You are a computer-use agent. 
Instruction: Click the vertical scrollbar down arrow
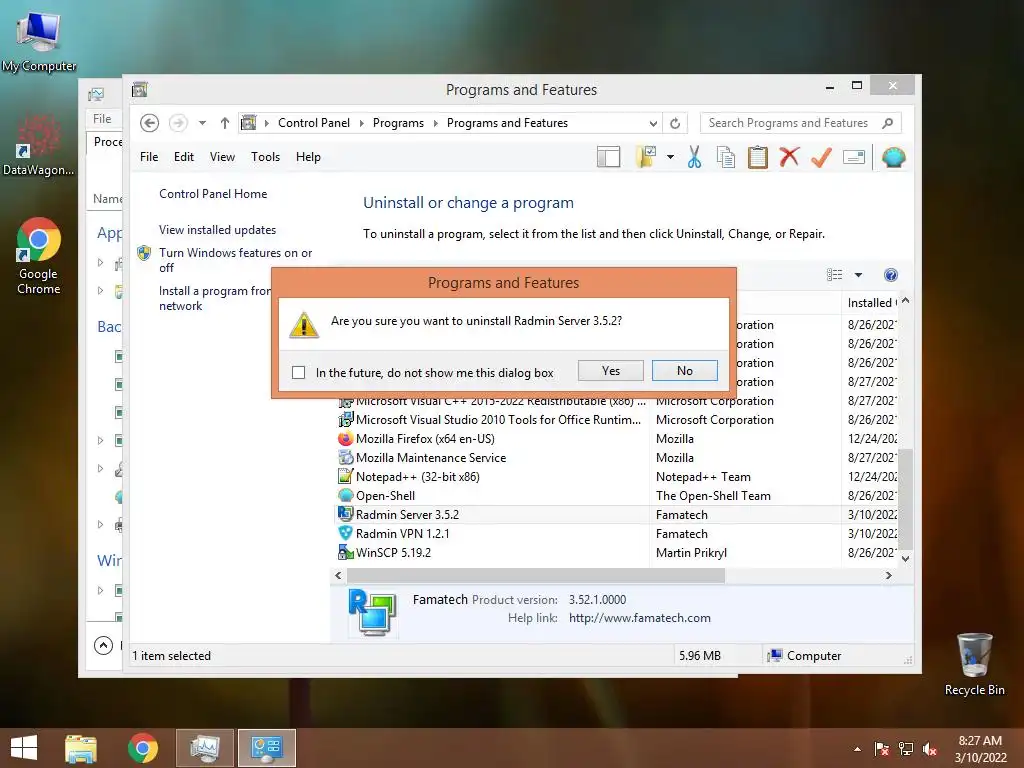pyautogui.click(x=905, y=558)
